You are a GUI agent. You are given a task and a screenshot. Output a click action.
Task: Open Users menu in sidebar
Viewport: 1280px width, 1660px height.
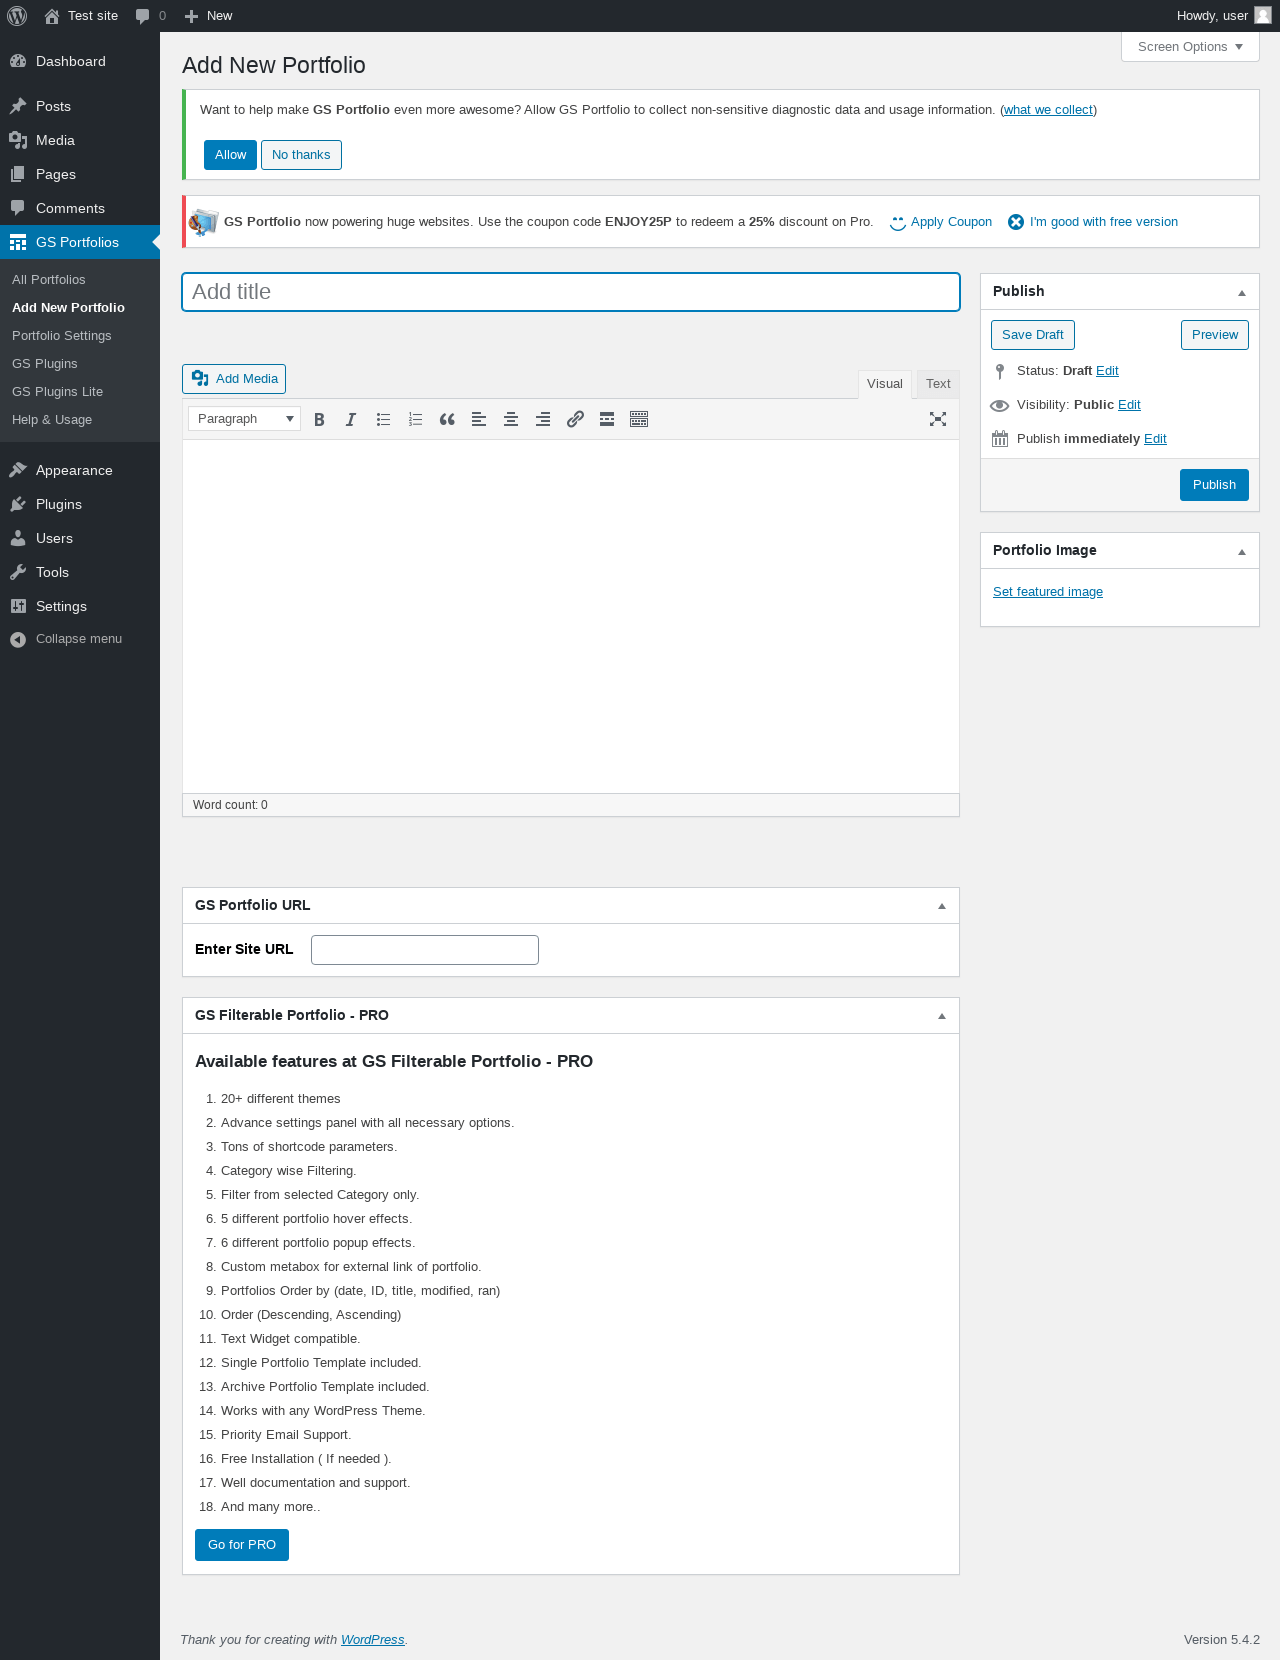[80, 538]
